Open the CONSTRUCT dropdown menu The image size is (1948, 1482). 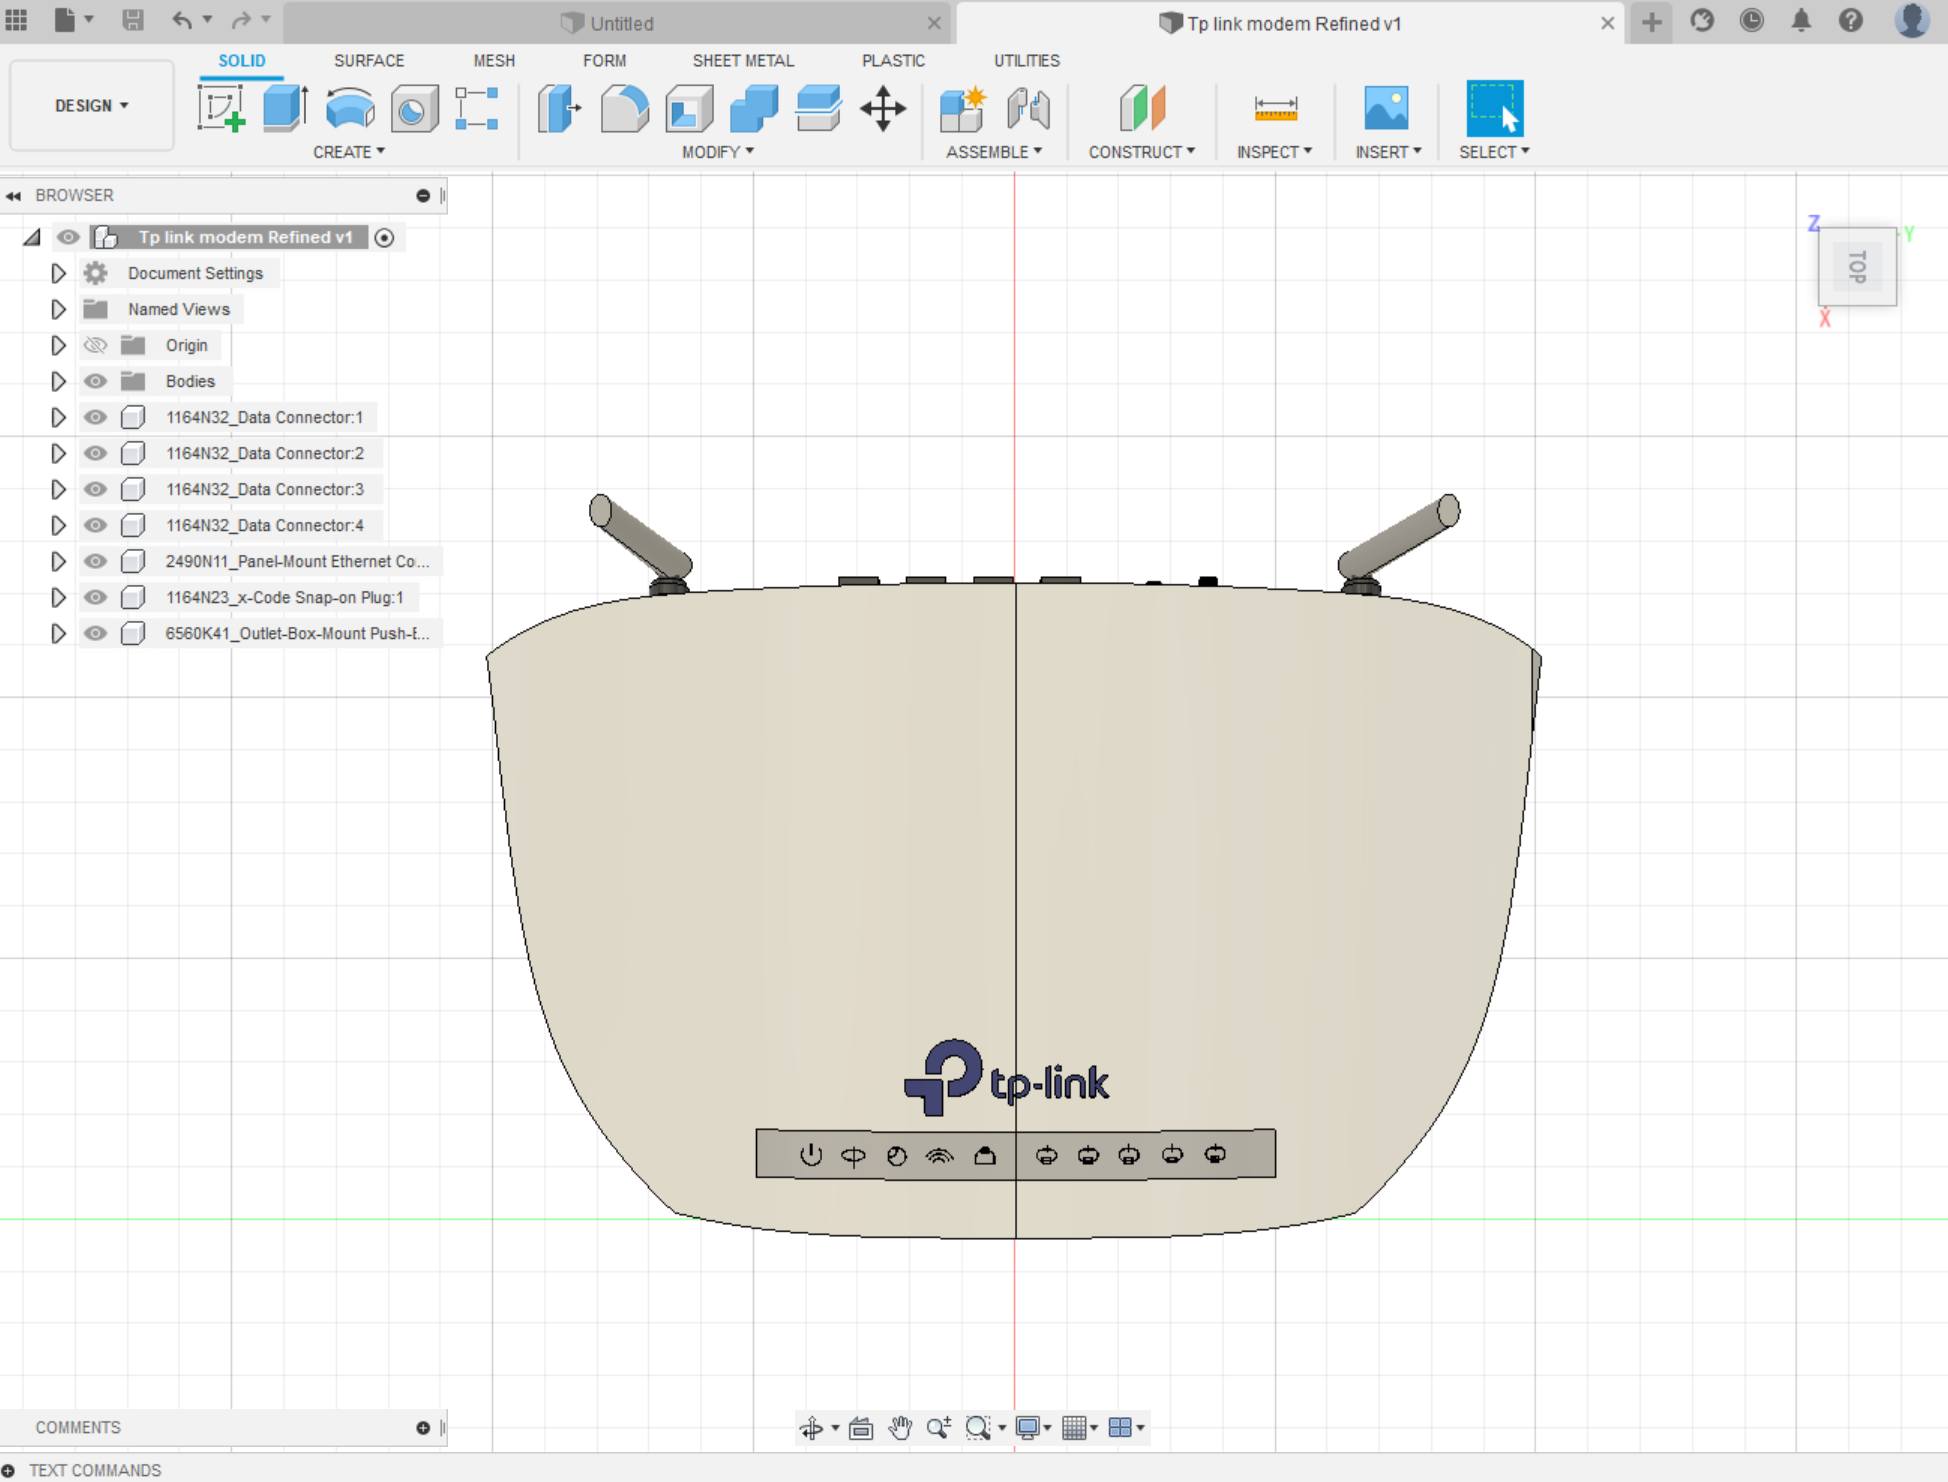[x=1142, y=152]
